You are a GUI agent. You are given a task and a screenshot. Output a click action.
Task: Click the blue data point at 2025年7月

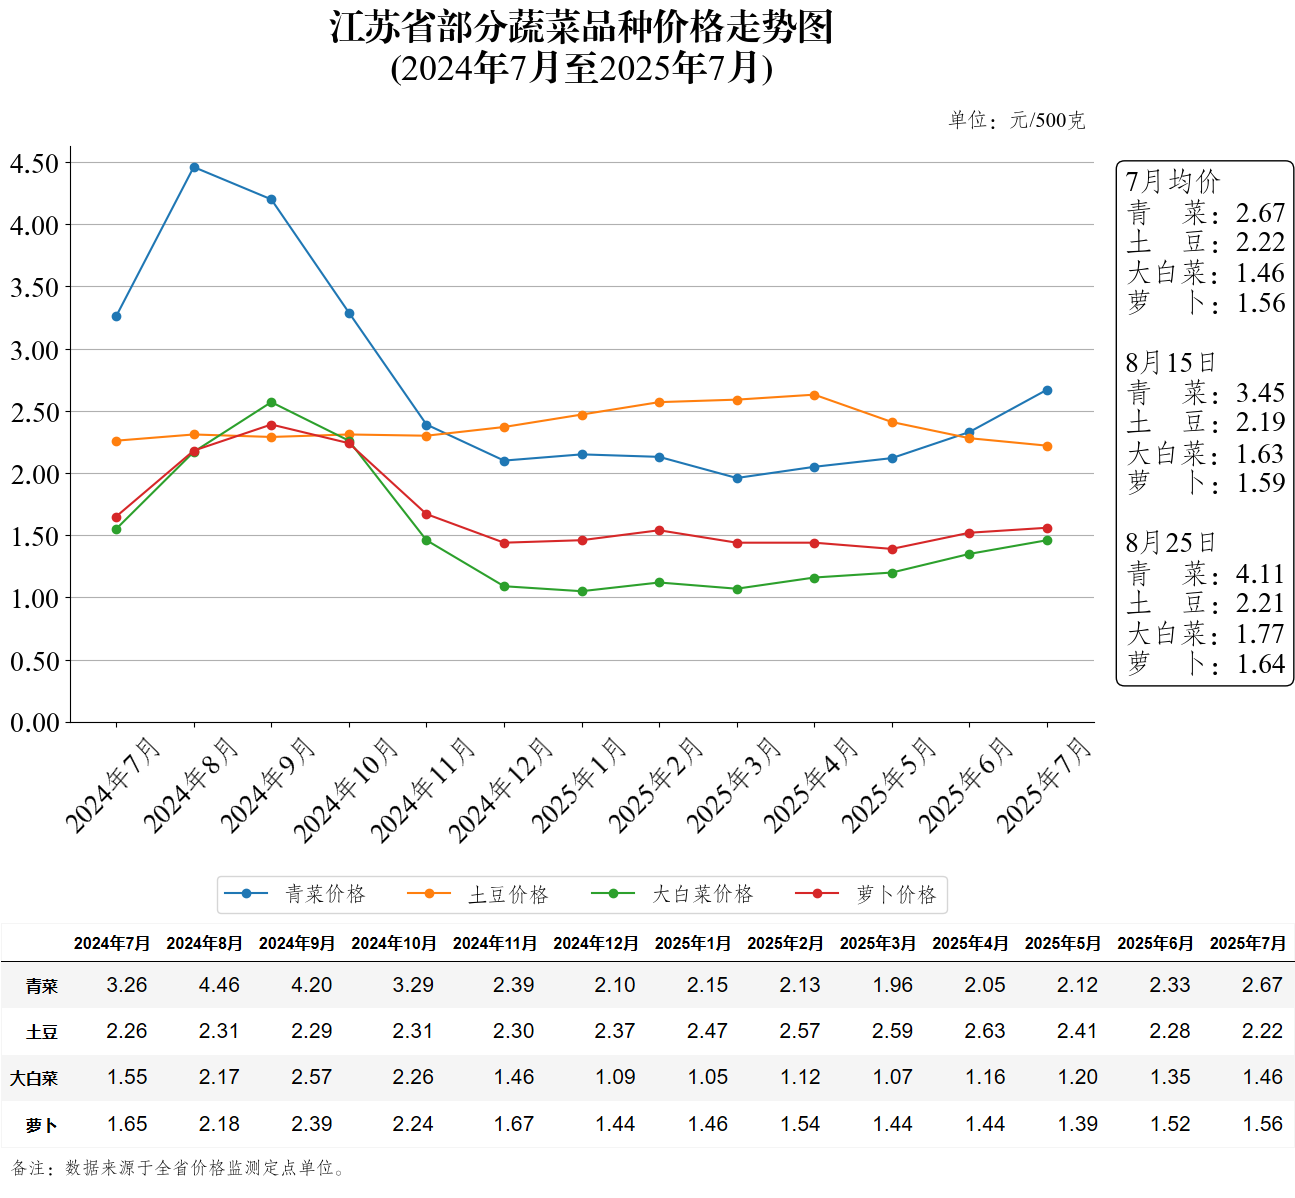point(1047,390)
